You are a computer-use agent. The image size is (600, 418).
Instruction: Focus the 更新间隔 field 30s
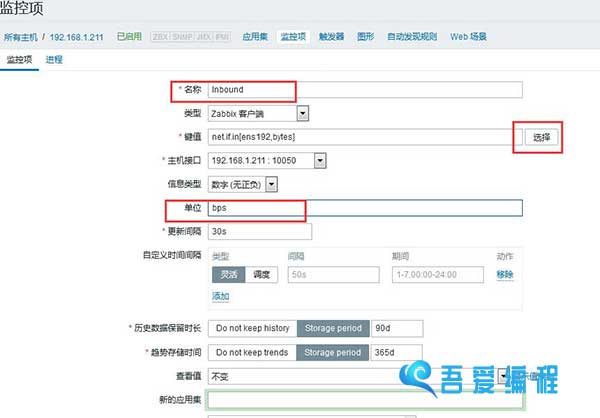(260, 232)
